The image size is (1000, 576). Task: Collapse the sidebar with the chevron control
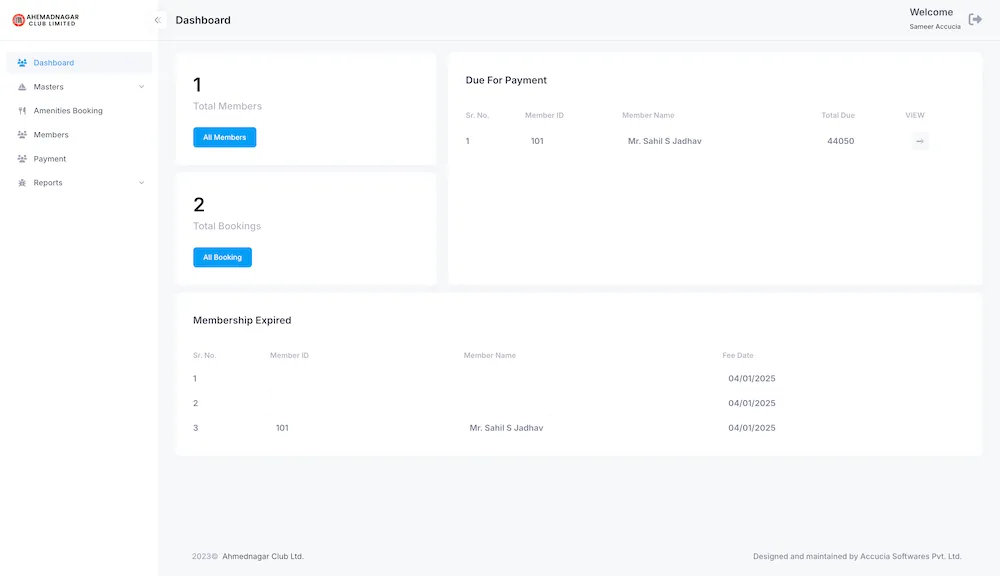[x=156, y=19]
